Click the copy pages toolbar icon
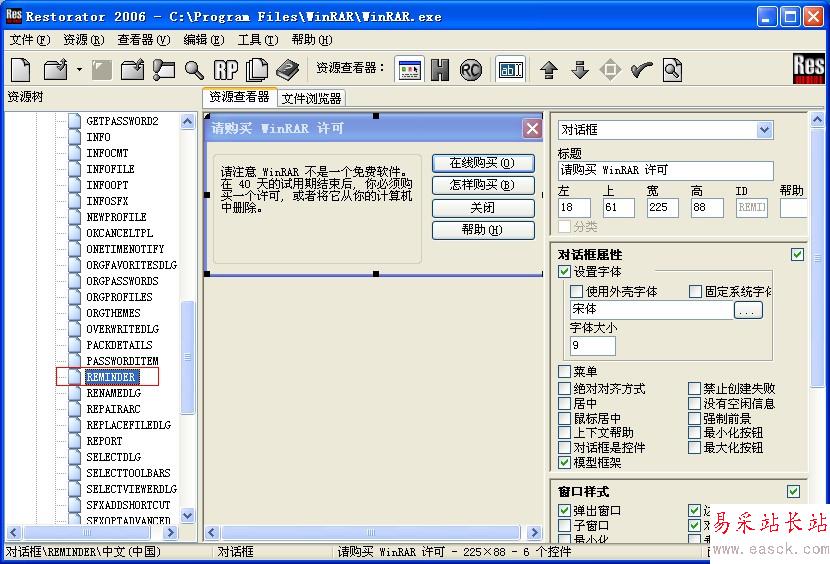The height and width of the screenshot is (564, 830). click(257, 69)
